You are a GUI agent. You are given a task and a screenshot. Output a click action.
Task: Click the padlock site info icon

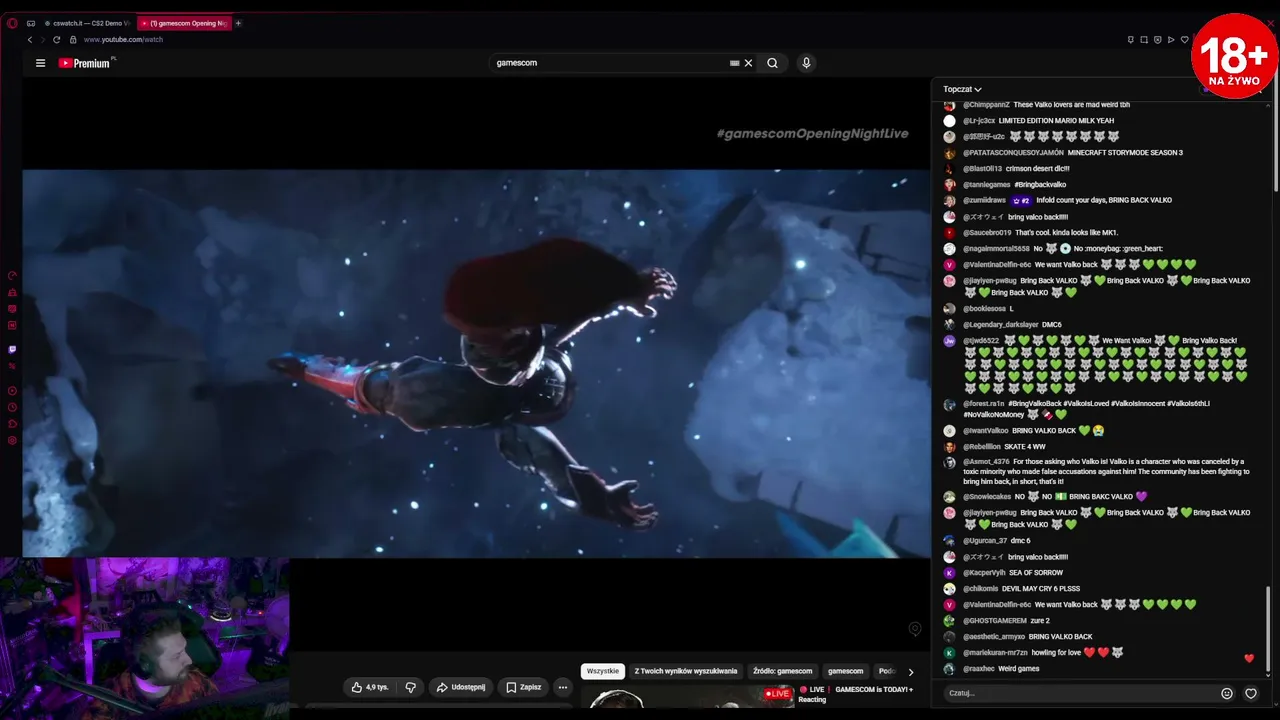(73, 40)
